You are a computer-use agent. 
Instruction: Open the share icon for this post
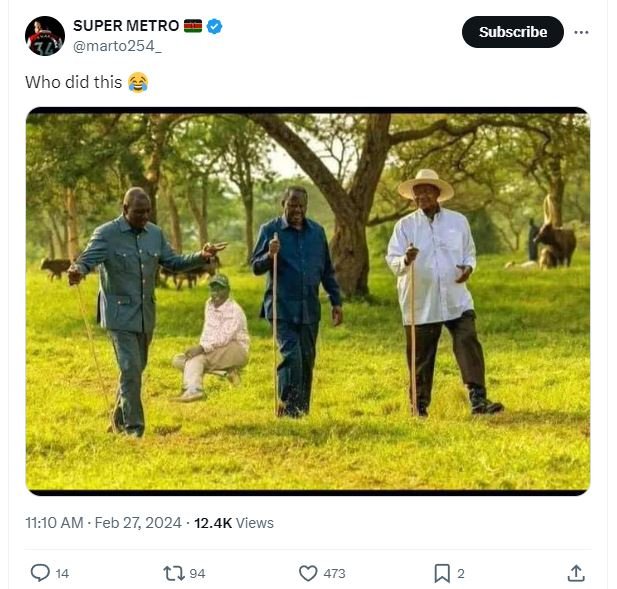pyautogui.click(x=576, y=573)
